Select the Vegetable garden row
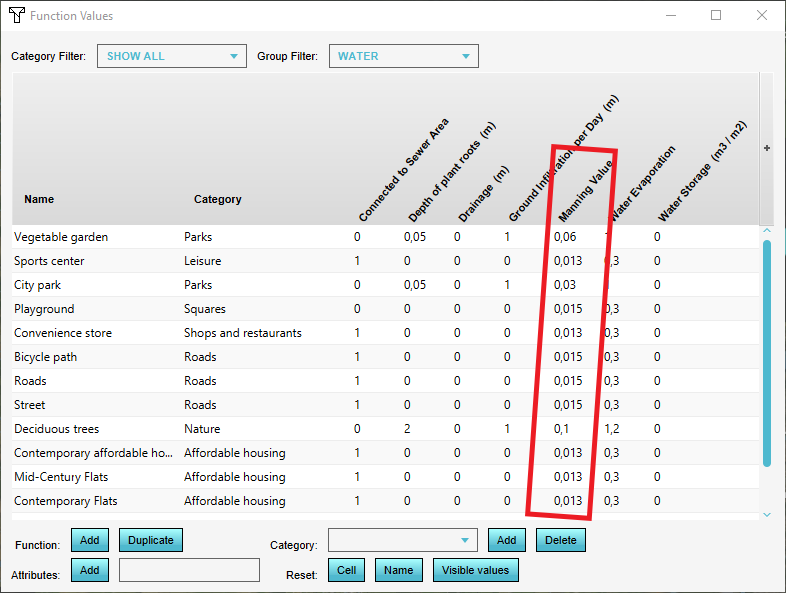Screen dimensions: 786x593 click(61, 237)
